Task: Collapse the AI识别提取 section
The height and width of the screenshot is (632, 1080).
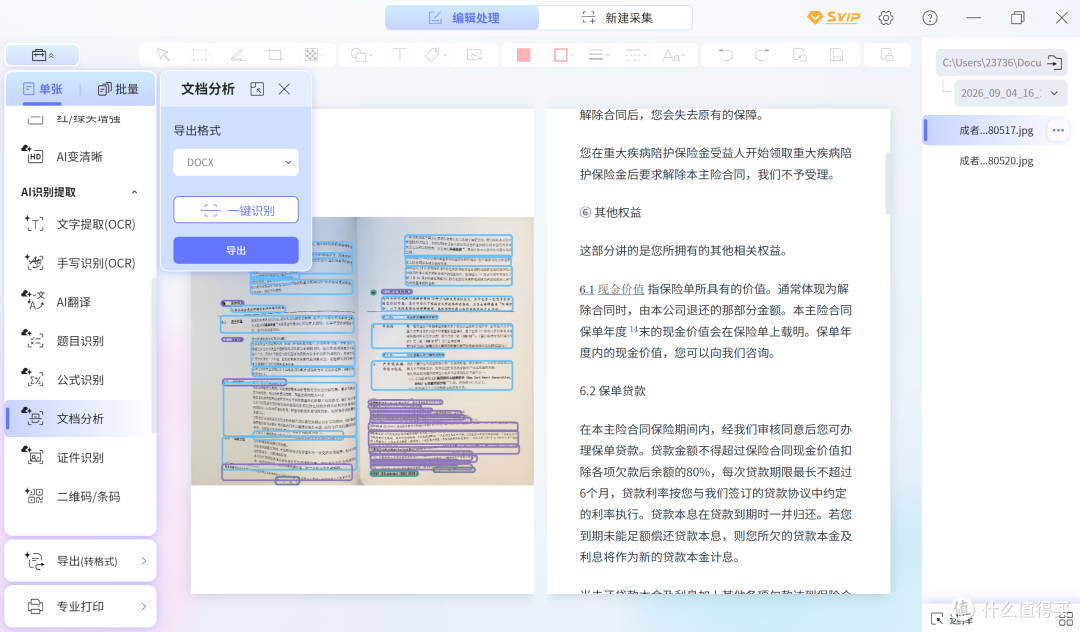Action: click(x=134, y=192)
